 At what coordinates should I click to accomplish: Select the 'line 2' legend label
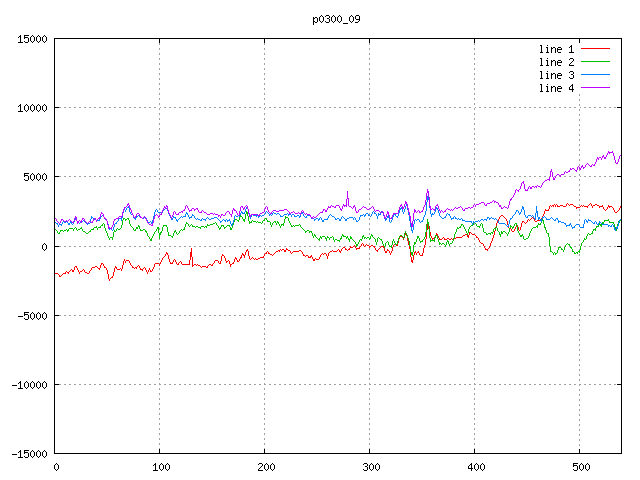click(557, 62)
